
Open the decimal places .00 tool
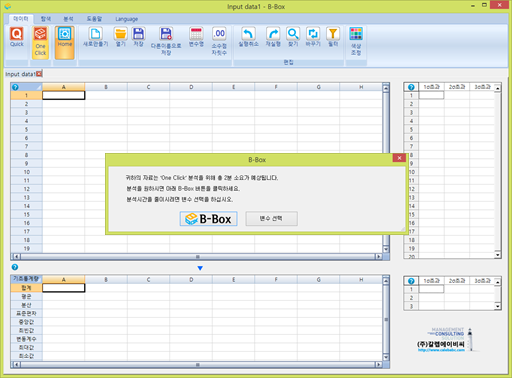[219, 41]
